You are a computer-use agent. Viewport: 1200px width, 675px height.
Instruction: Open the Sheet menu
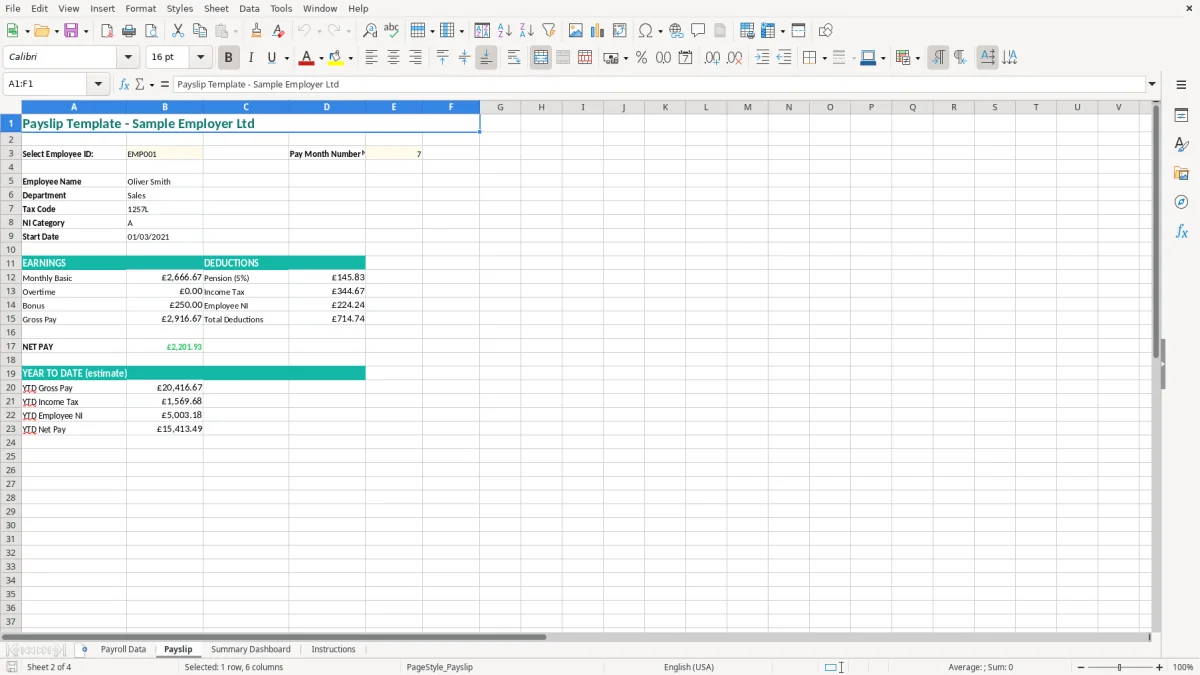pos(216,8)
